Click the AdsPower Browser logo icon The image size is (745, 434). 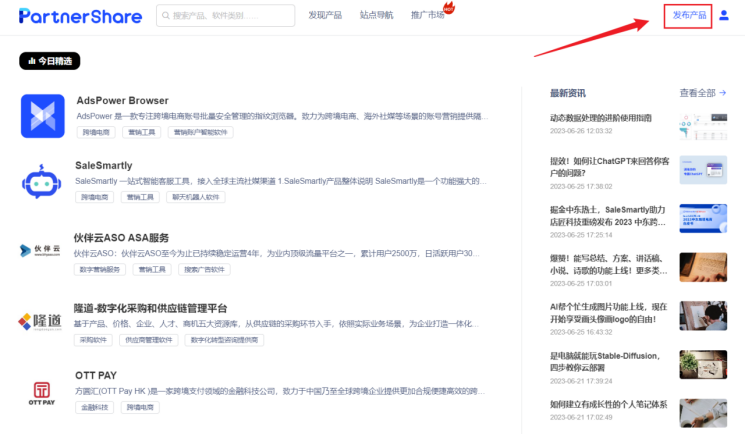tap(43, 116)
